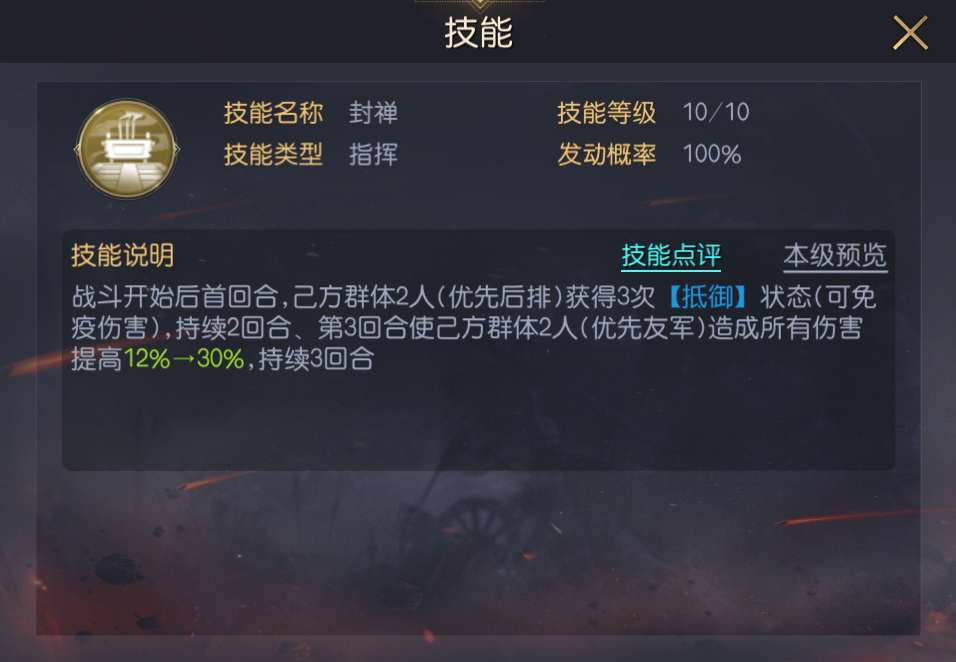Close the 技能 panel with X
Screen dimensions: 956x662
point(910,33)
